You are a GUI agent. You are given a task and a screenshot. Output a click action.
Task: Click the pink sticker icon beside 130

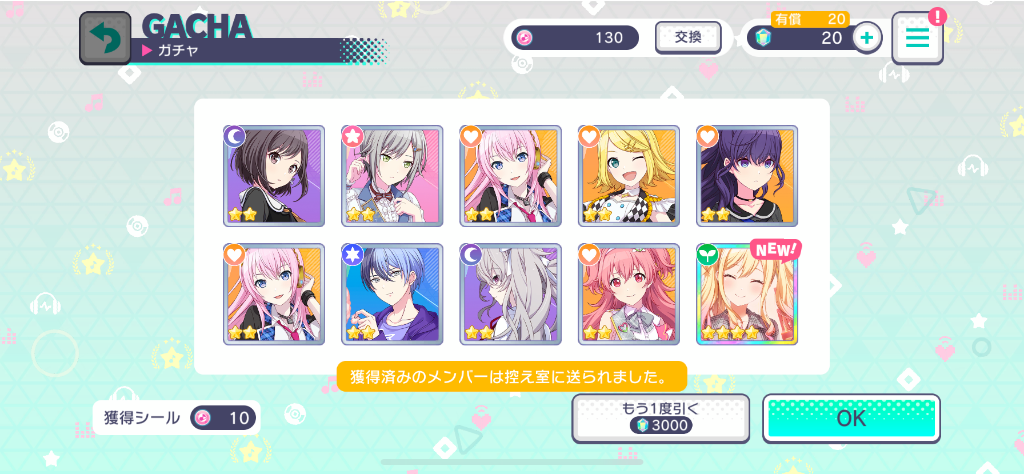[x=524, y=38]
